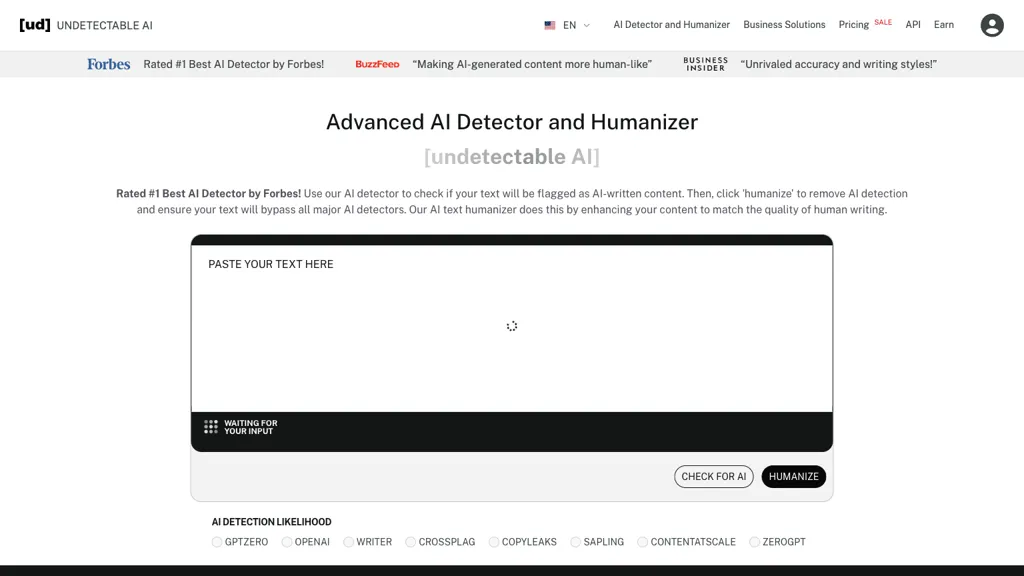Click the US flag language icon
Image resolution: width=1024 pixels, height=576 pixels.
coord(550,25)
